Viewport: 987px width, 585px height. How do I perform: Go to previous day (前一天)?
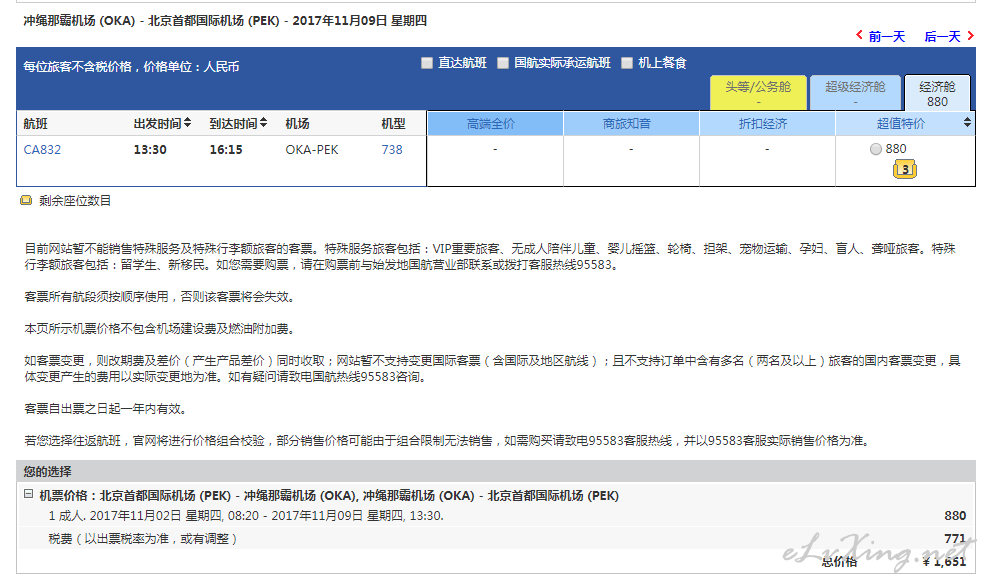pos(886,37)
